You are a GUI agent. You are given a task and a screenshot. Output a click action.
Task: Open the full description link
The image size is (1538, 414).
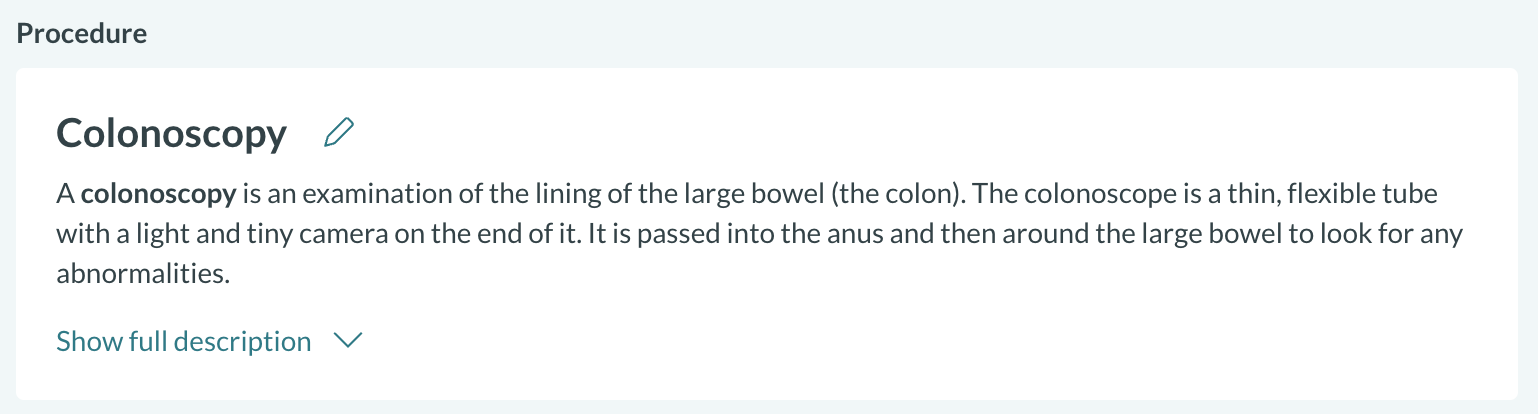[x=184, y=342]
